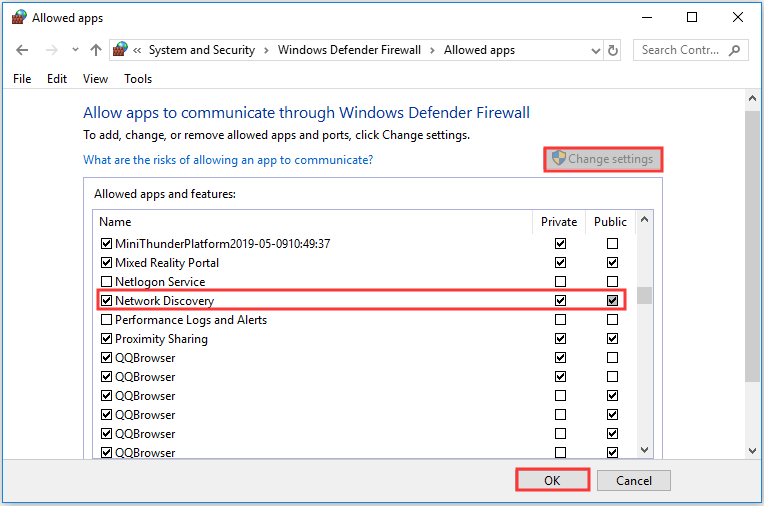Enable the Netlogon Service name checkbox
Image resolution: width=764 pixels, height=506 pixels.
[x=106, y=281]
